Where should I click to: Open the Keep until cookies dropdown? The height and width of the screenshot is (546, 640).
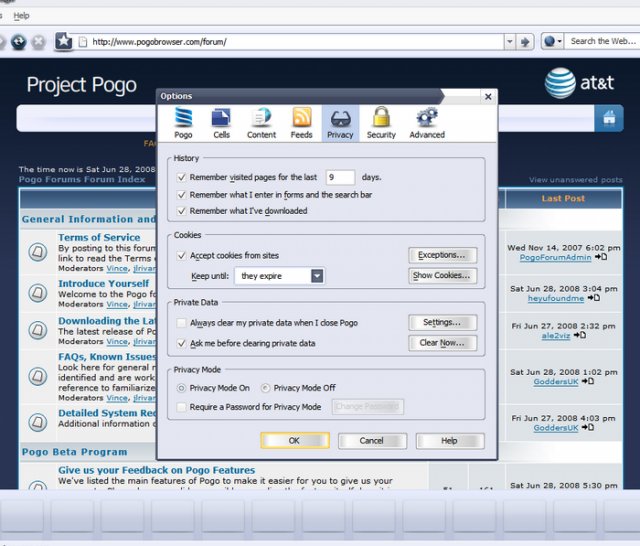(x=280, y=276)
